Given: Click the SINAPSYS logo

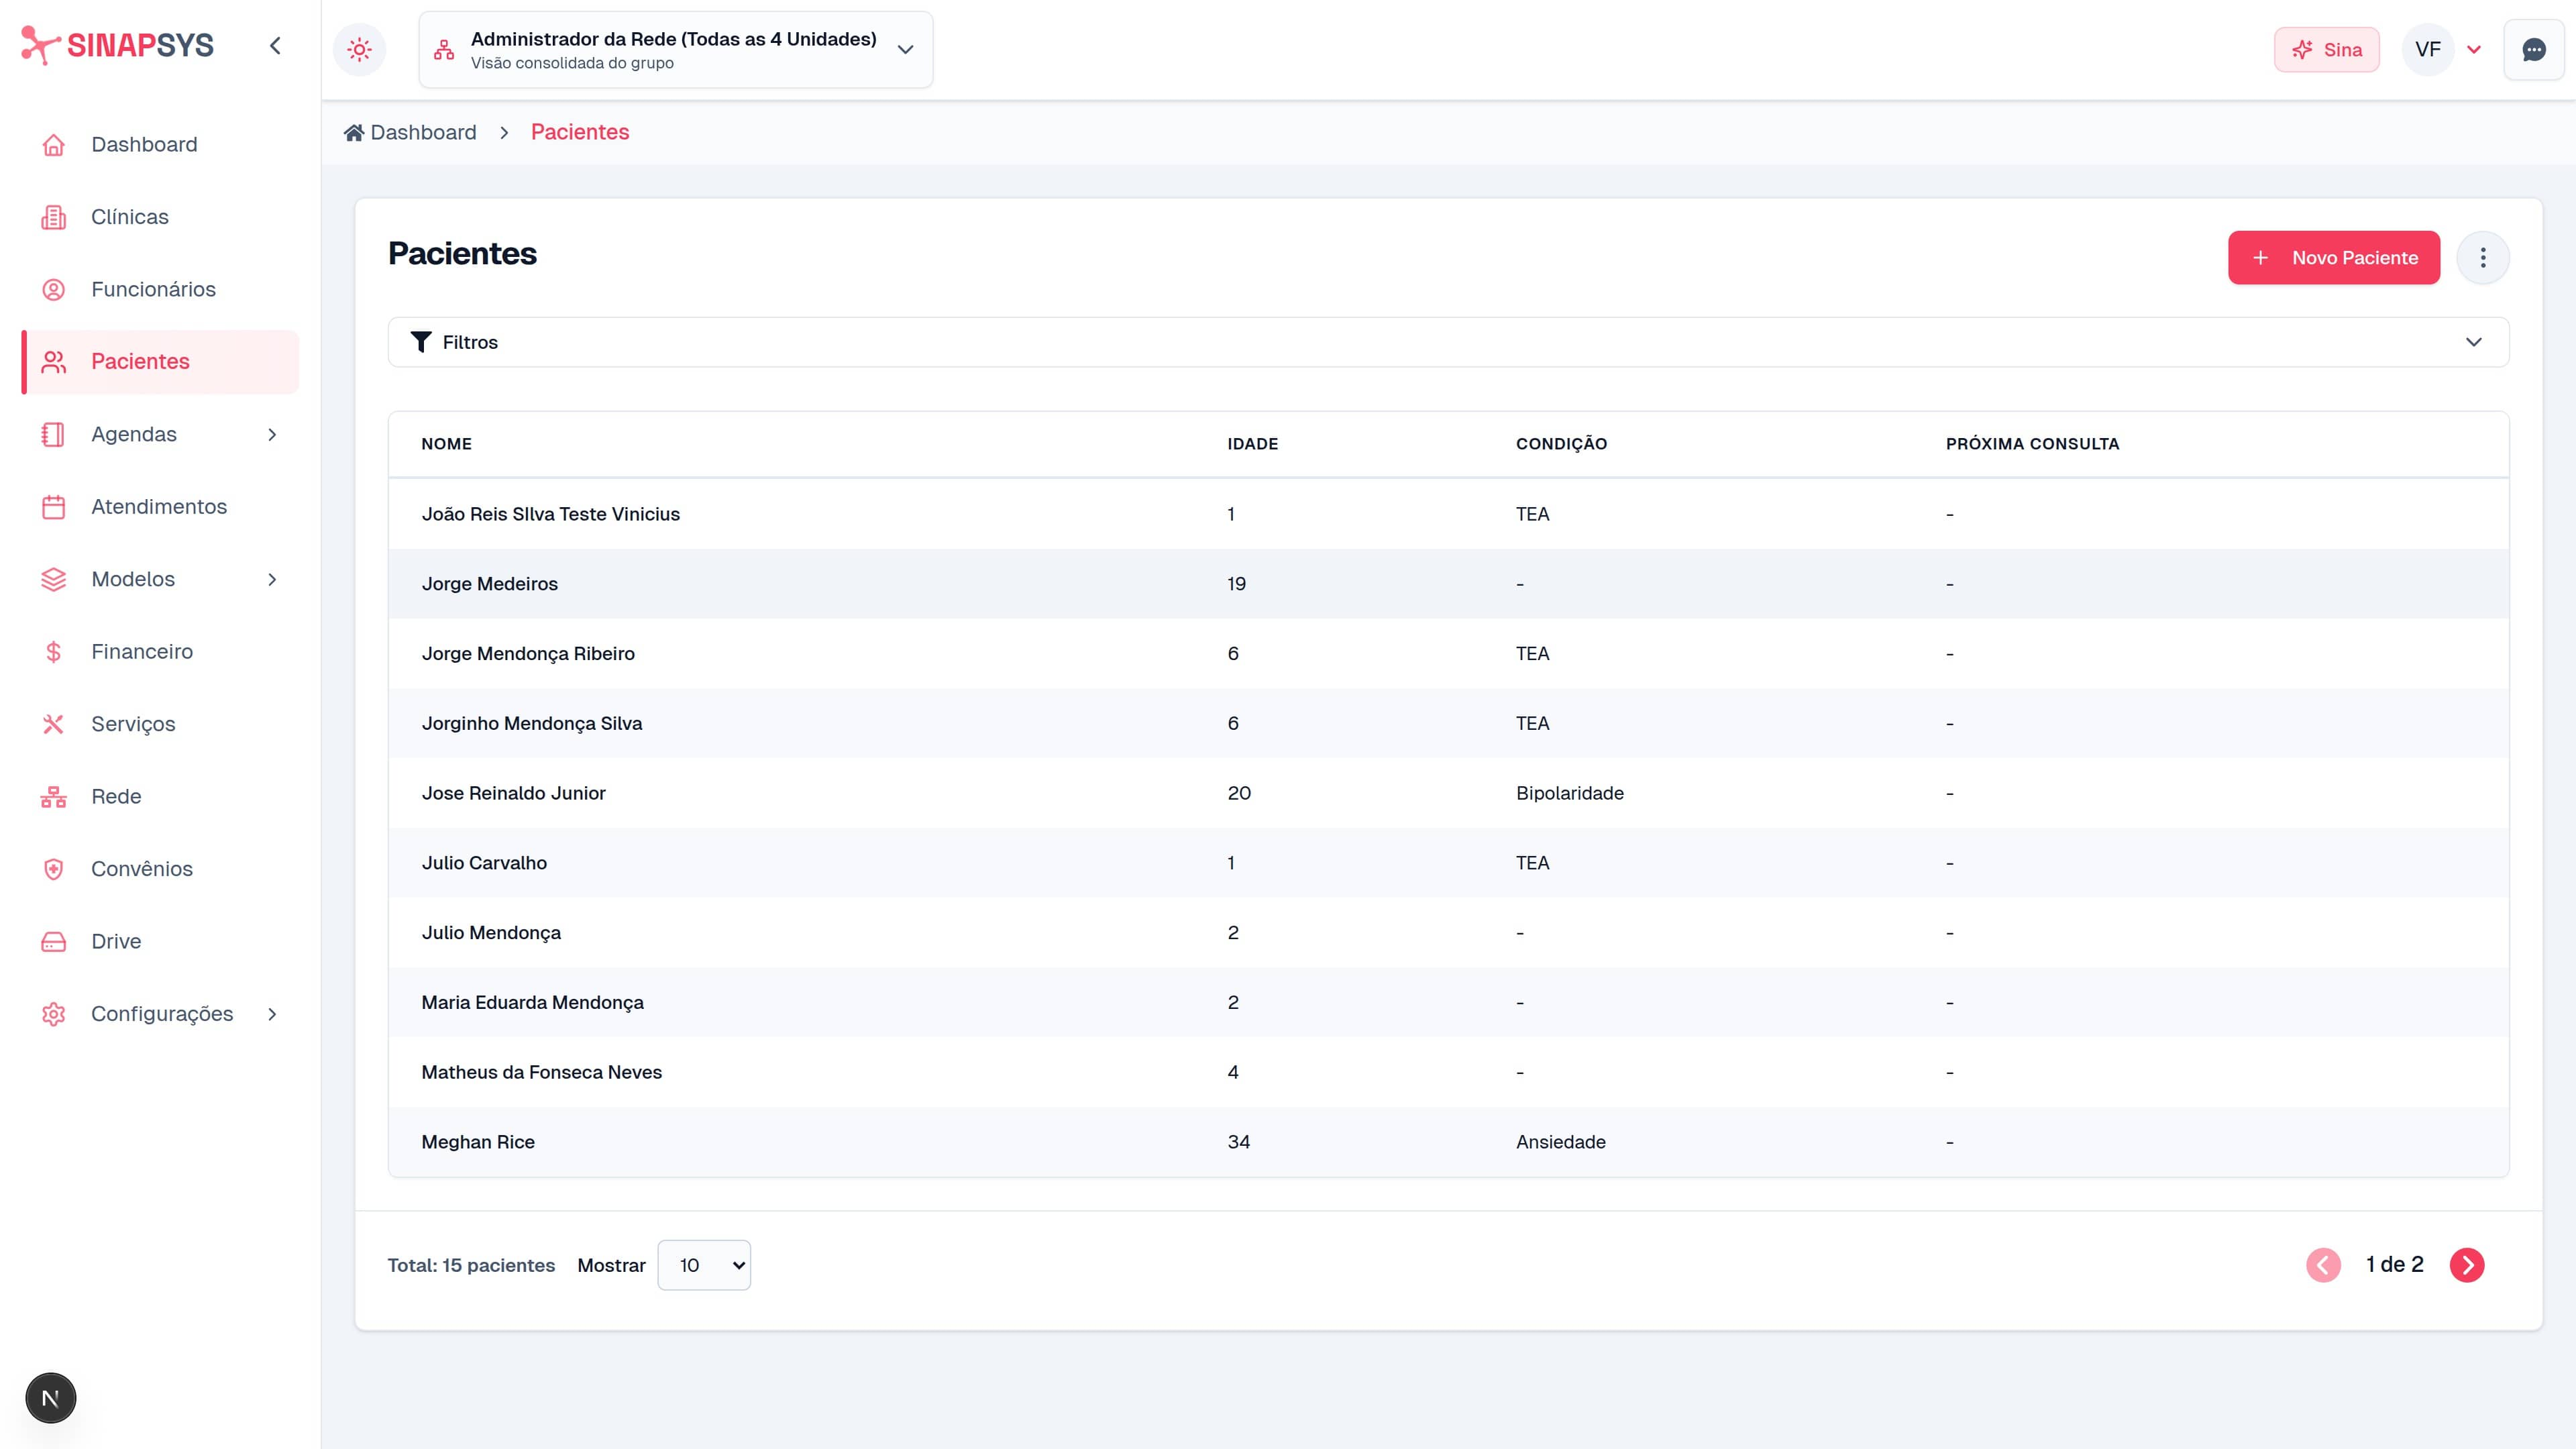Looking at the screenshot, I should [x=118, y=45].
